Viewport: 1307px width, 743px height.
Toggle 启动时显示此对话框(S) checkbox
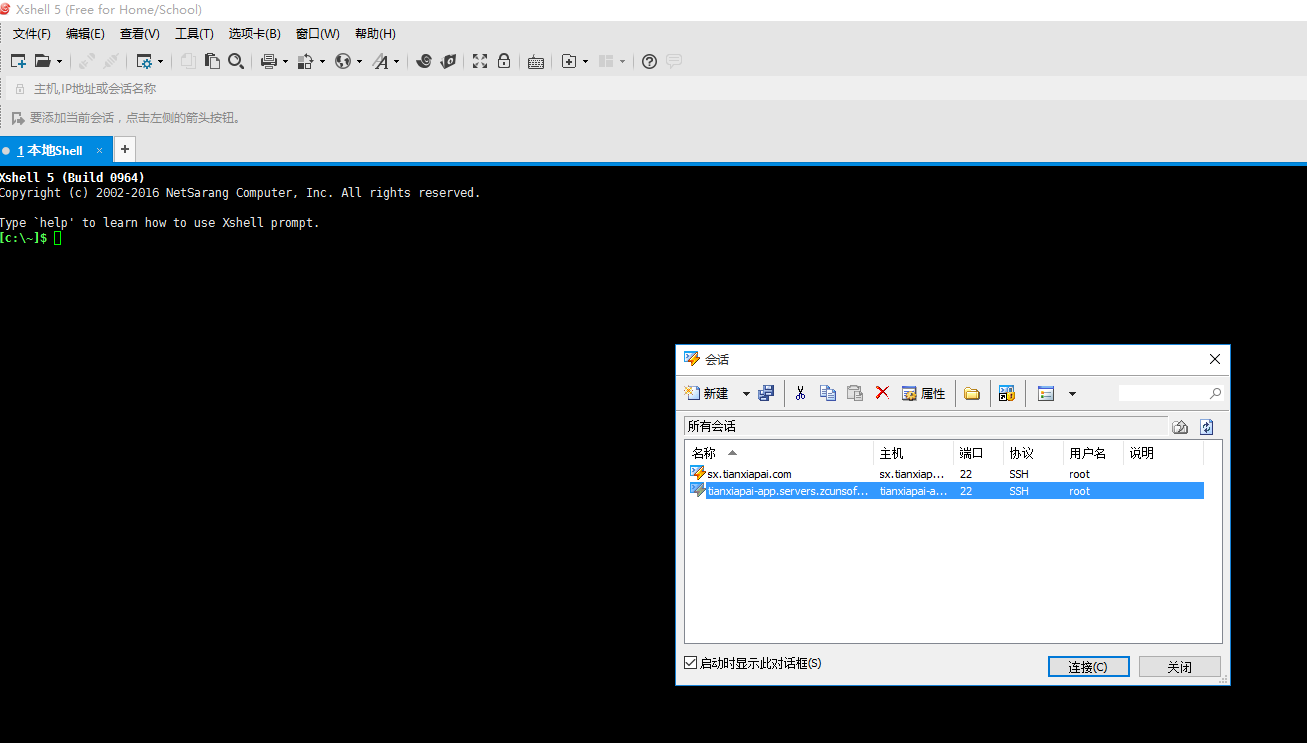tap(690, 663)
